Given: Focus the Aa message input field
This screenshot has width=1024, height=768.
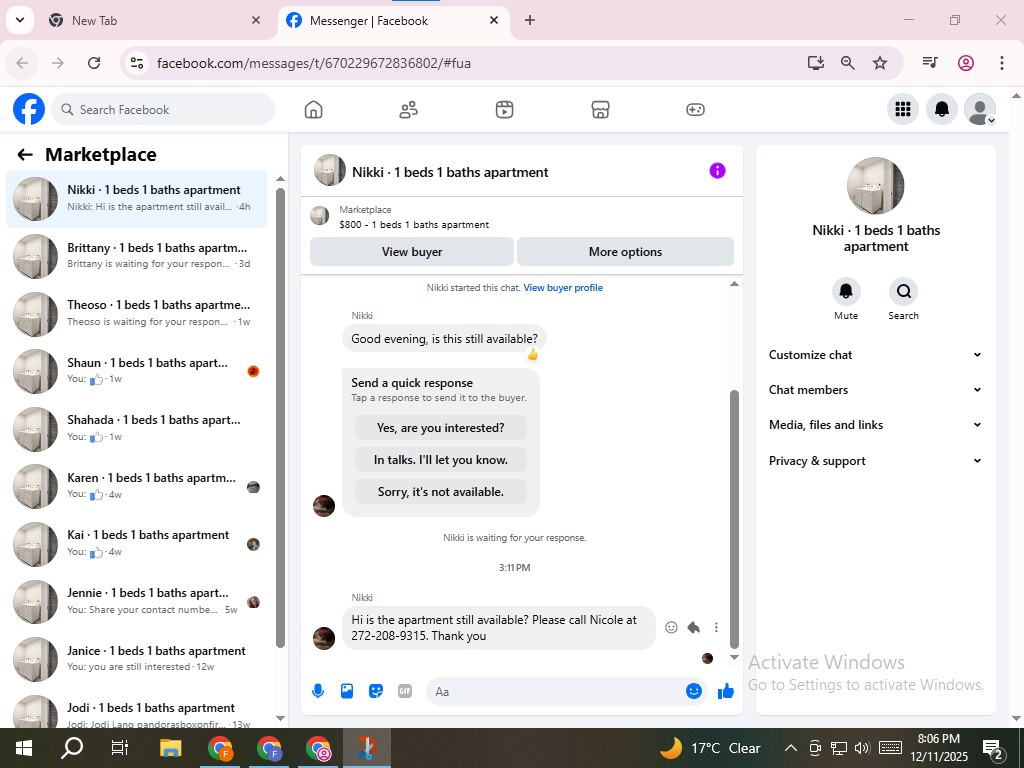Looking at the screenshot, I should pos(555,692).
